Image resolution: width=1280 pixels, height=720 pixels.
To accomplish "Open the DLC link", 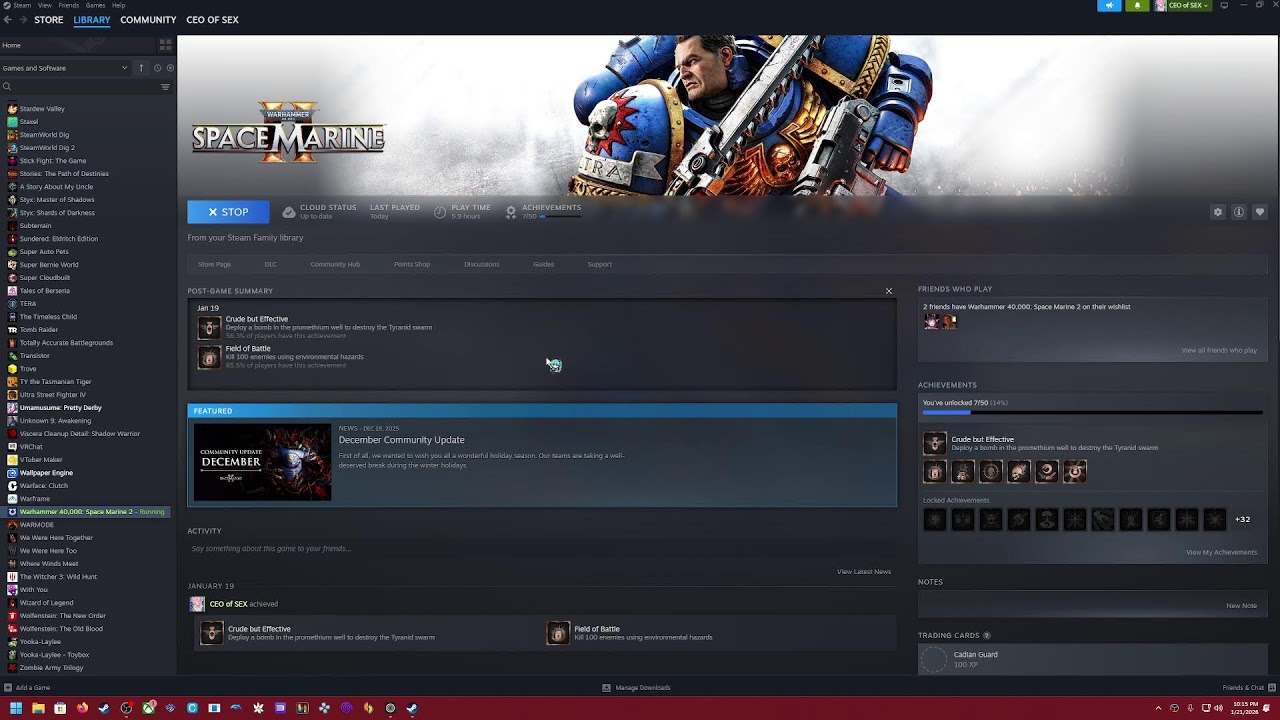I will (x=270, y=264).
